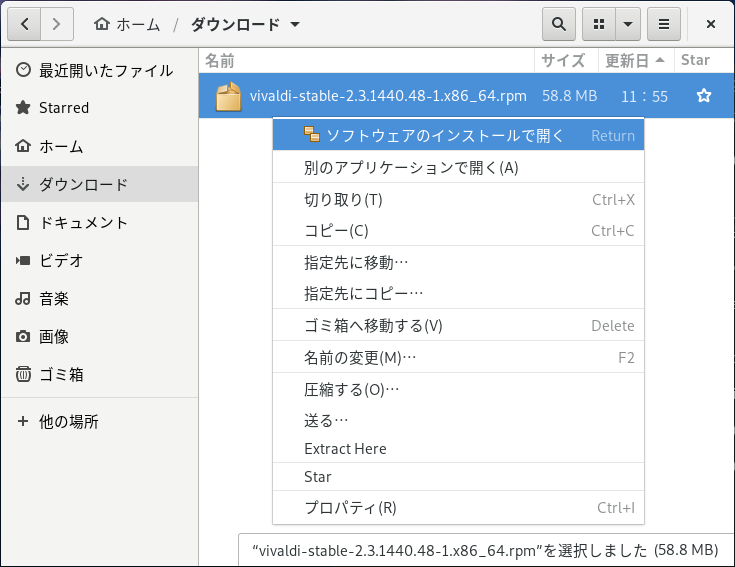The image size is (735, 567).
Task: Open ビデオ folder in the sidebar
Action: coord(99,261)
